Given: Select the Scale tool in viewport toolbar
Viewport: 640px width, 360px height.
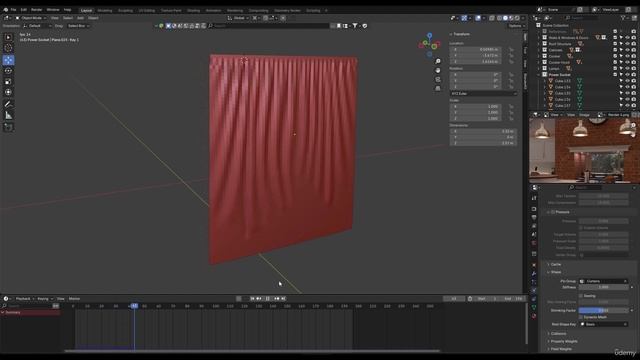Looking at the screenshot, I should 8,82.
